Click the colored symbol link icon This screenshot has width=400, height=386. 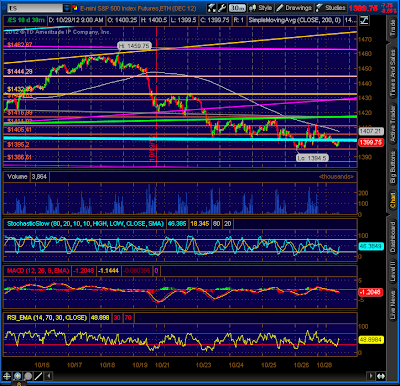pos(75,8)
